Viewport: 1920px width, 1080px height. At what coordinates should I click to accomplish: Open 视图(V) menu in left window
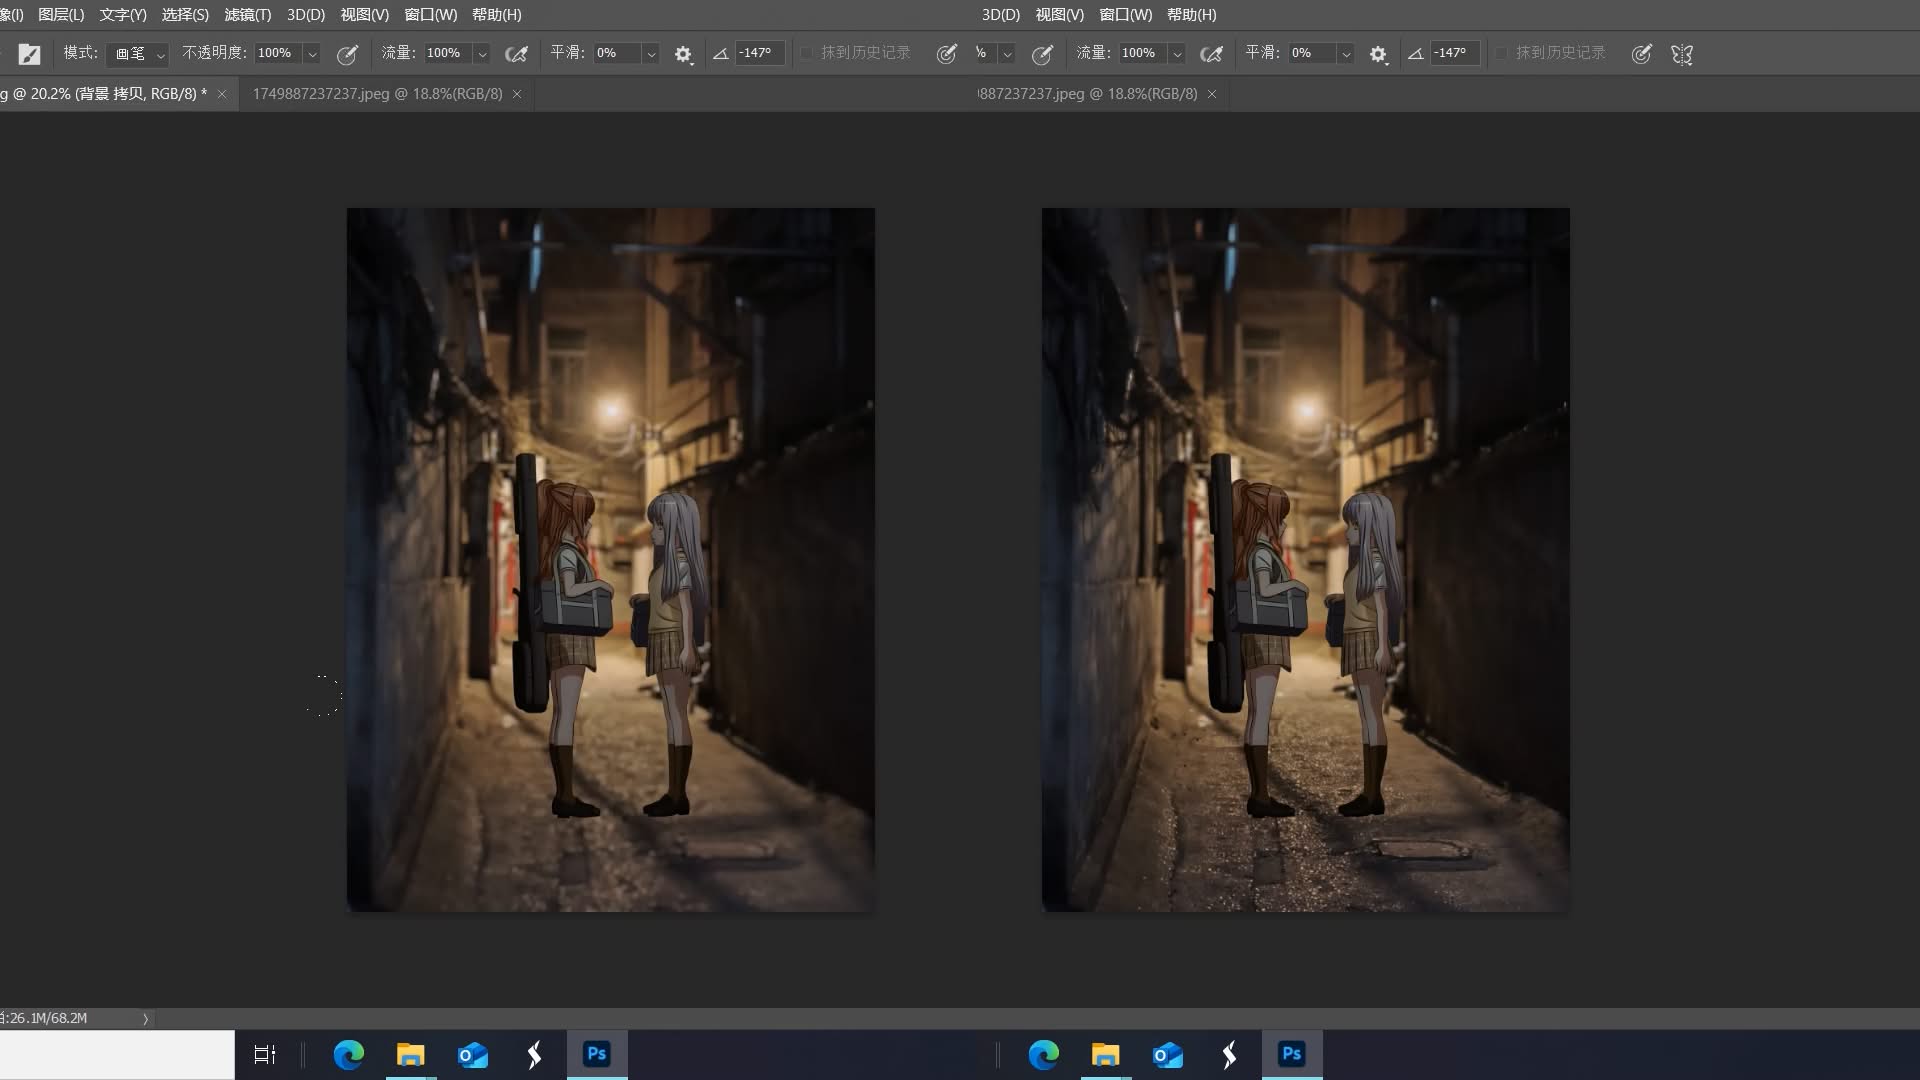click(x=364, y=15)
